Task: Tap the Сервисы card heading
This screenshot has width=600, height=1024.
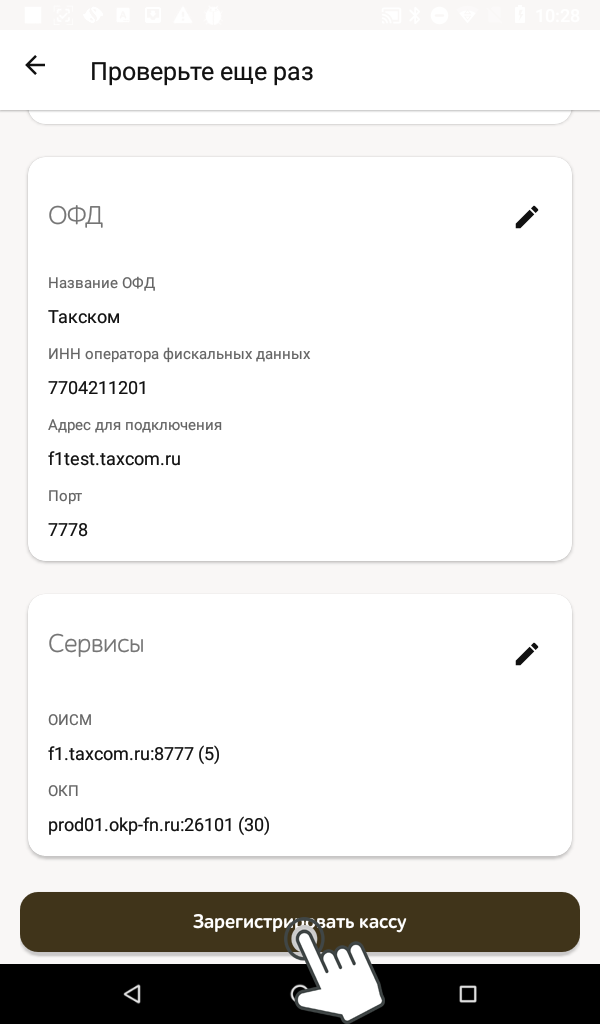Action: point(96,644)
